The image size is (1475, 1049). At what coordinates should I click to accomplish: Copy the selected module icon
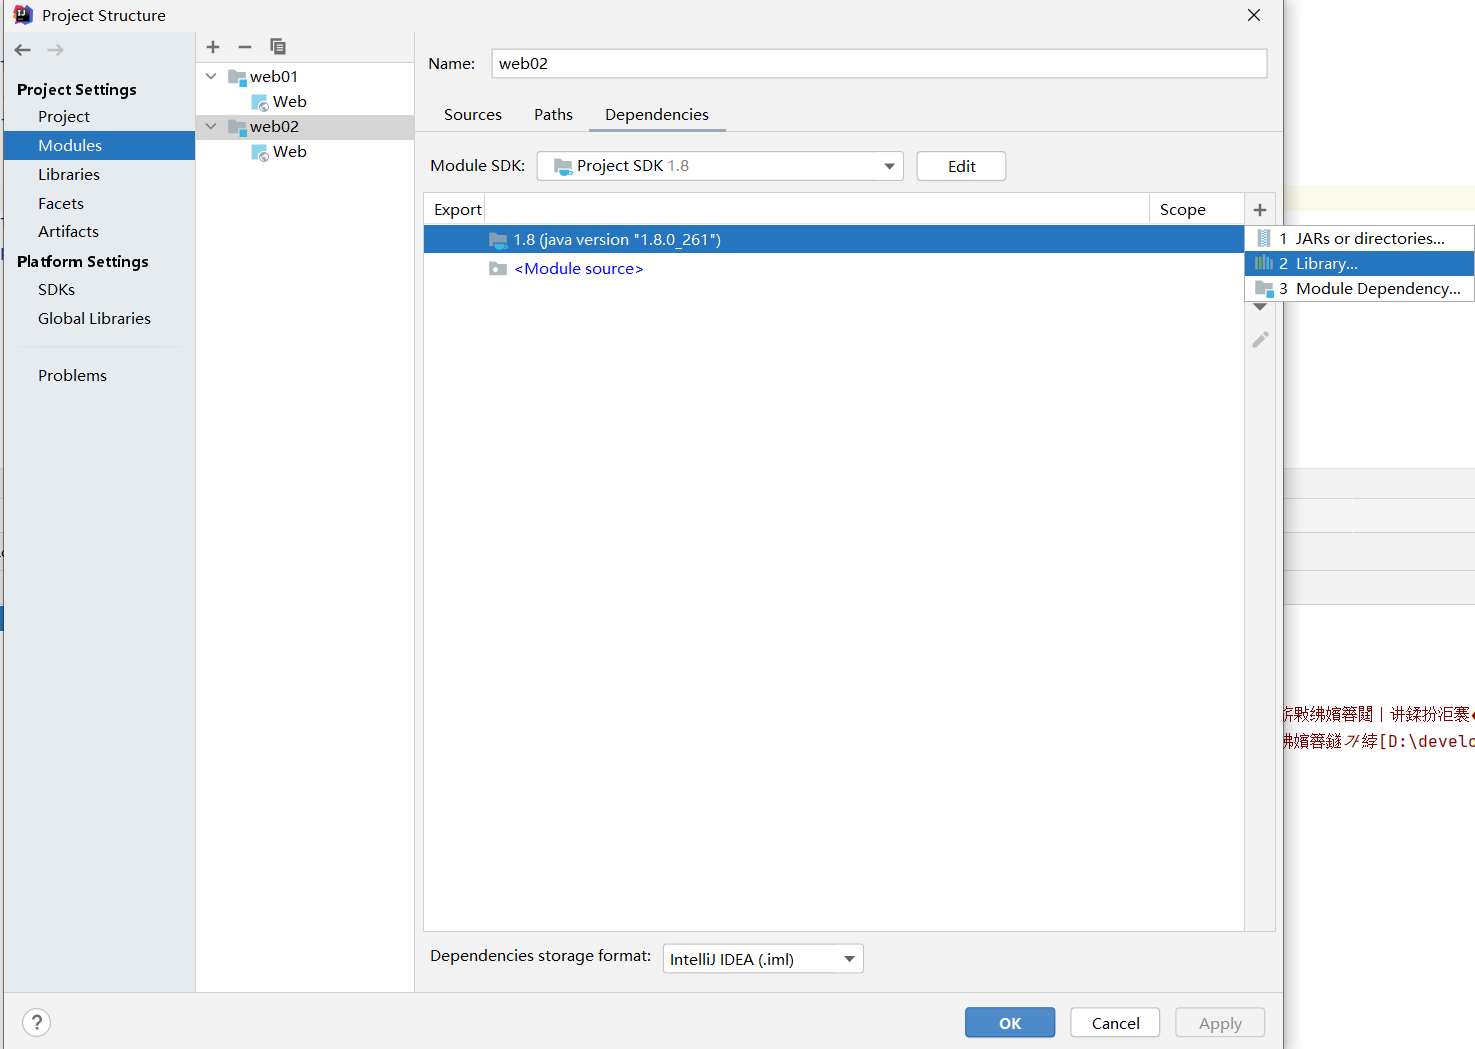[x=278, y=47]
